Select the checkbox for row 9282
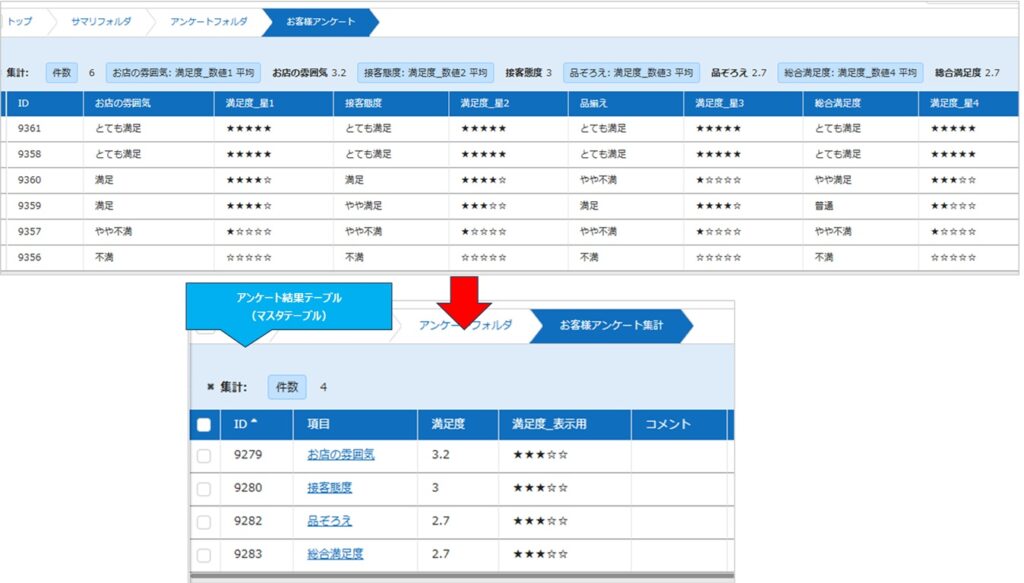The width and height of the screenshot is (1024, 583). pos(204,522)
